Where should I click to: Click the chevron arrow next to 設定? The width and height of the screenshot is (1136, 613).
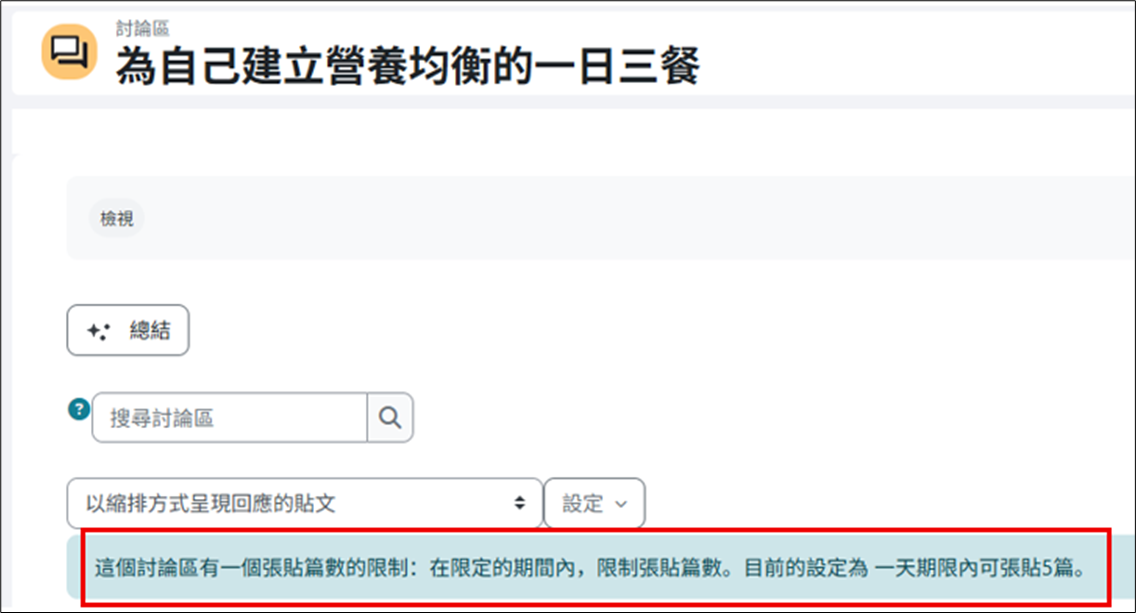tap(621, 504)
